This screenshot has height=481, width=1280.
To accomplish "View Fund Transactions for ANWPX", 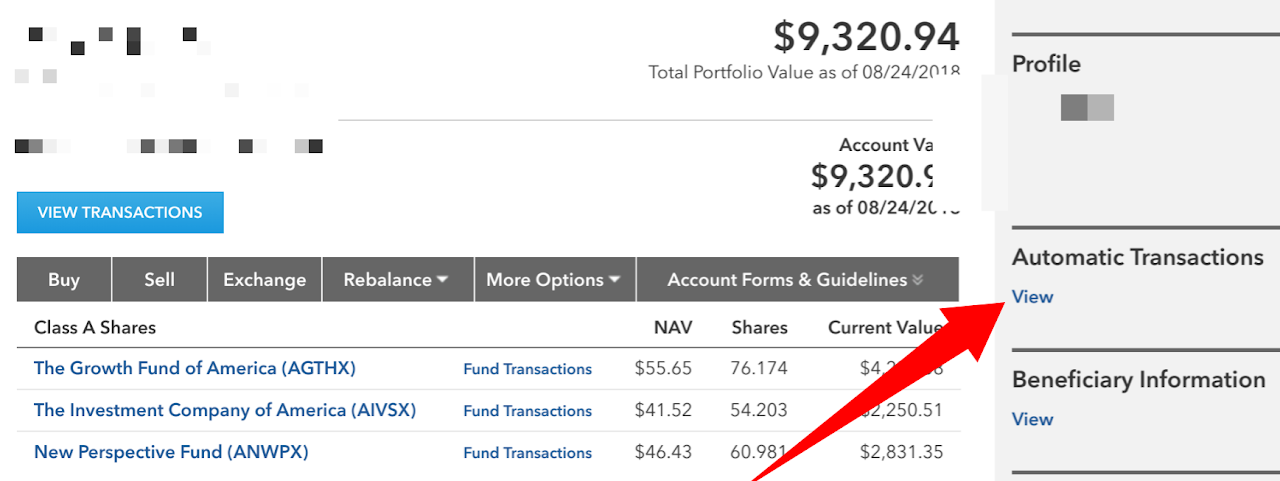I will point(528,453).
